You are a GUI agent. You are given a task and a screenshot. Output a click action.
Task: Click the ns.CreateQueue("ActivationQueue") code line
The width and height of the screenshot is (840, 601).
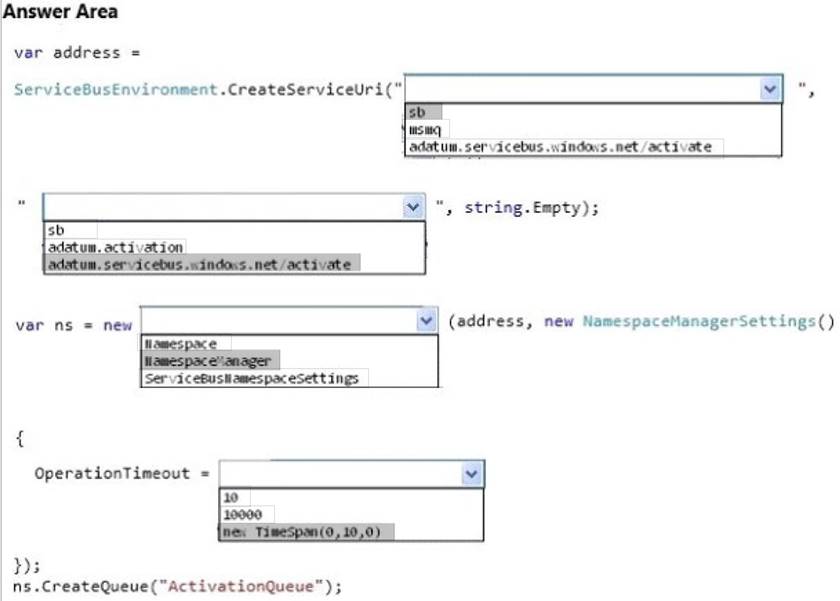point(178,586)
